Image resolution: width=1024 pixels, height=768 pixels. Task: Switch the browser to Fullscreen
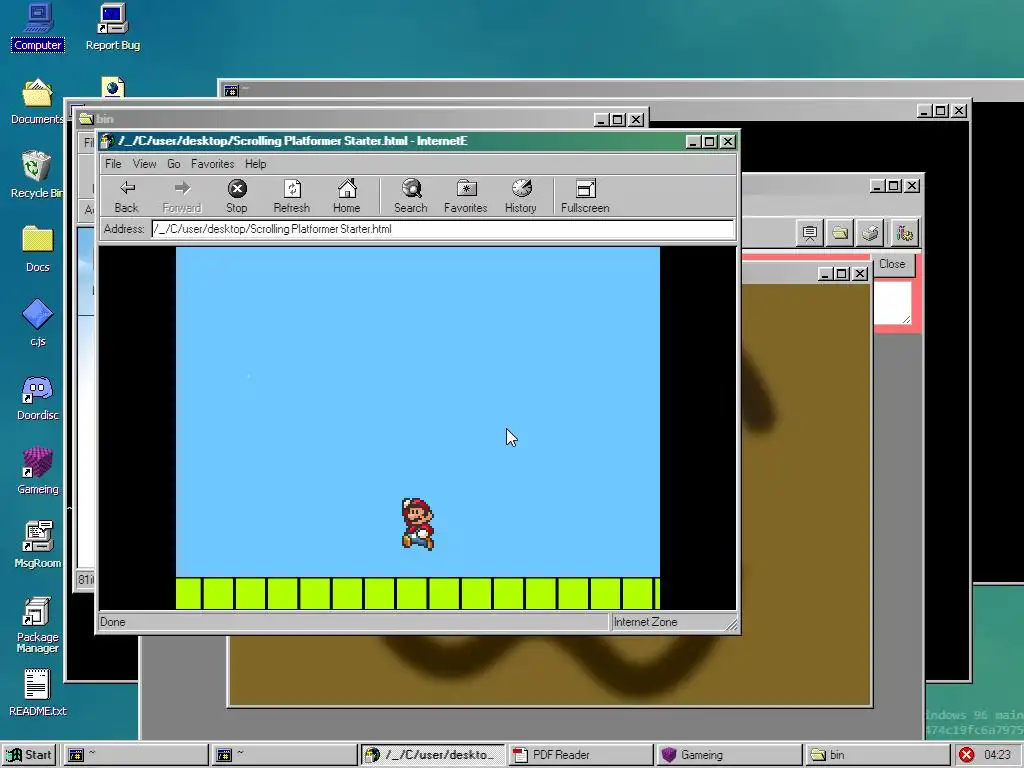point(585,196)
